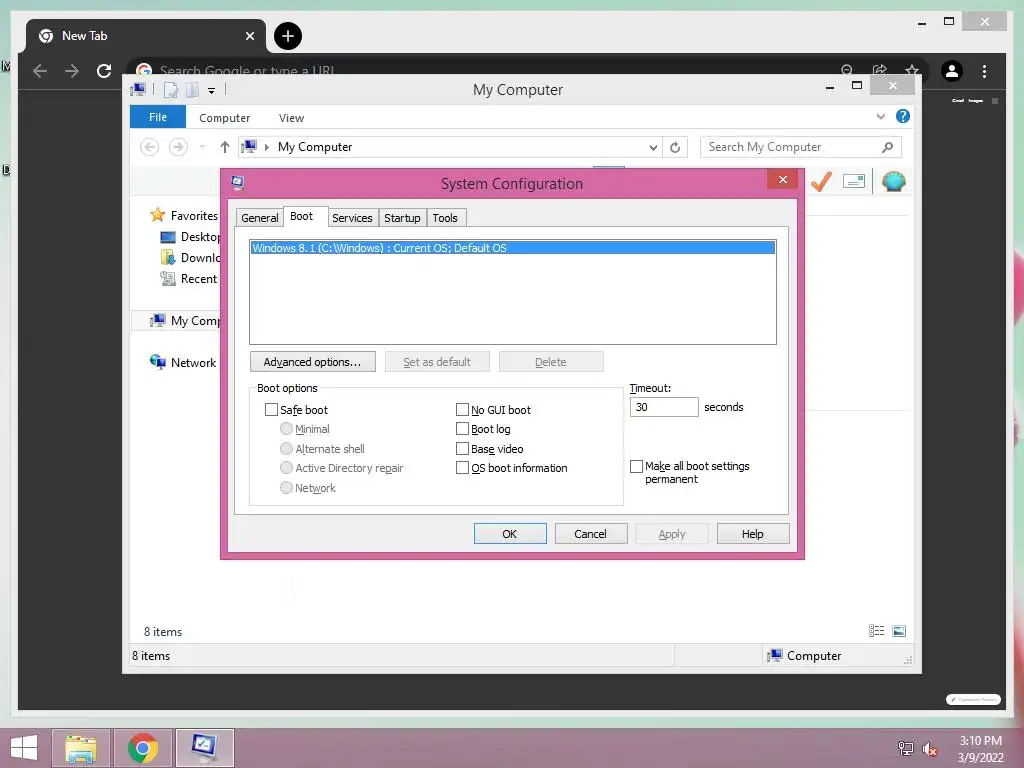This screenshot has width=1024, height=768.
Task: Switch to large icons view in Explorer
Action: [x=899, y=630]
